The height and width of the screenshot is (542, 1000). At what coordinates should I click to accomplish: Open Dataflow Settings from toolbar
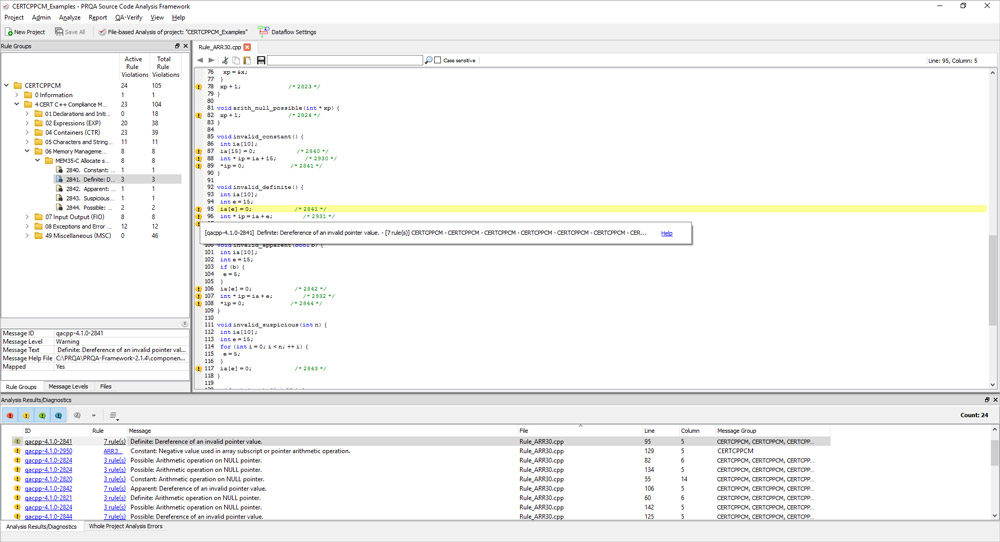(x=287, y=32)
